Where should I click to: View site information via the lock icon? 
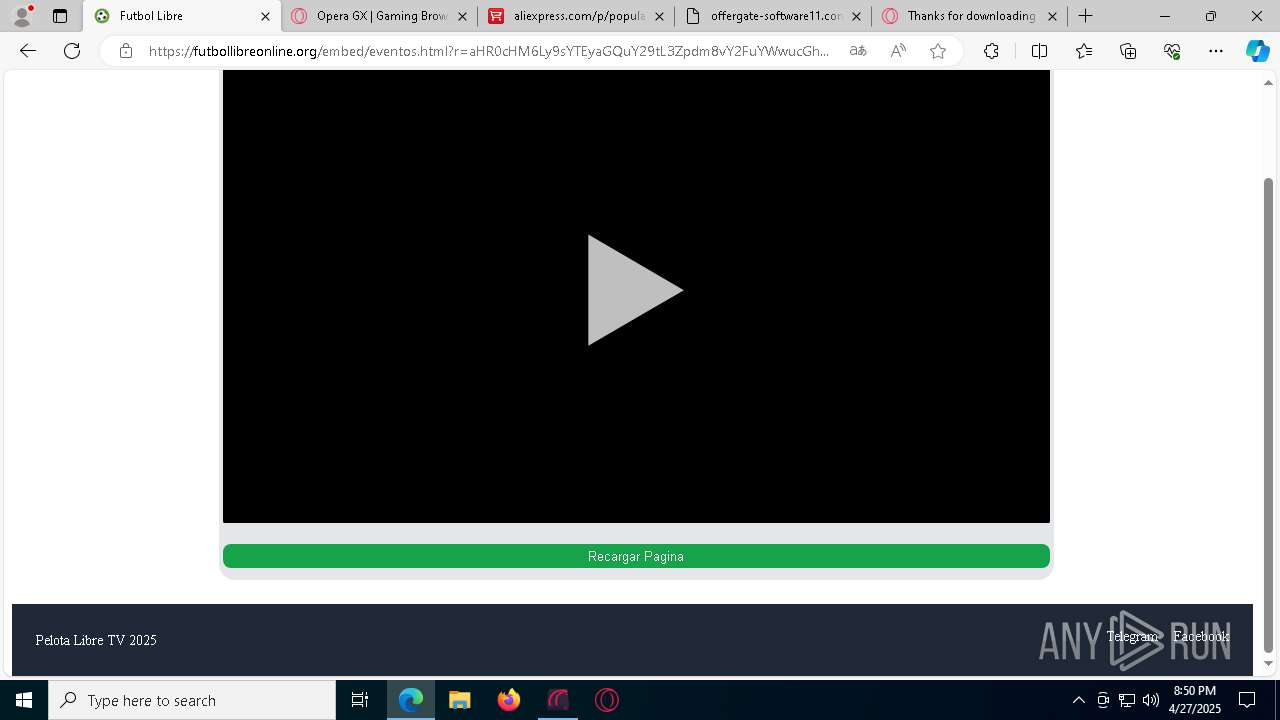125,51
